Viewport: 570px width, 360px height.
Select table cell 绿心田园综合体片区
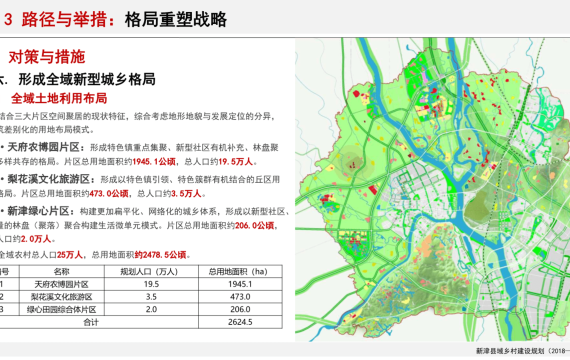[62, 309]
